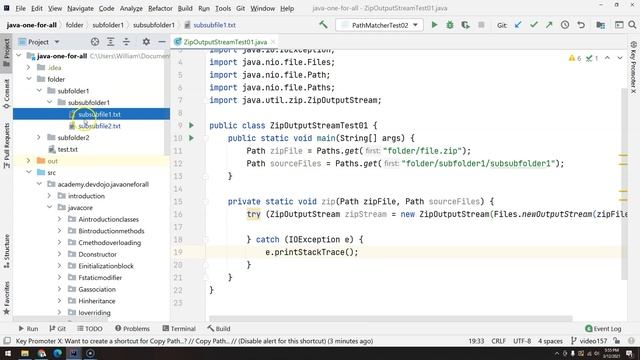Open Project panel settings gear
The image size is (640, 360).
pos(146,42)
